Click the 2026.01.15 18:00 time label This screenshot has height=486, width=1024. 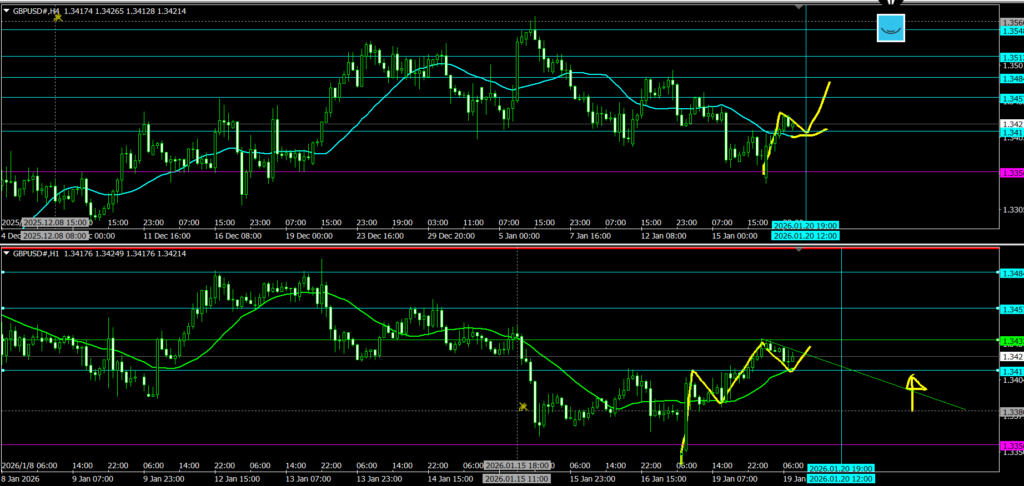(x=516, y=467)
